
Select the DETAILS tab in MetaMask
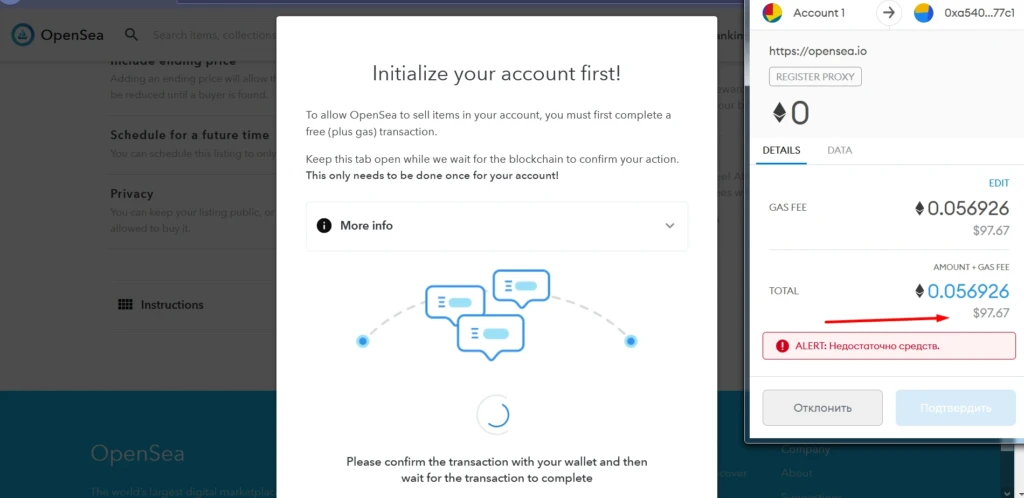click(x=781, y=150)
